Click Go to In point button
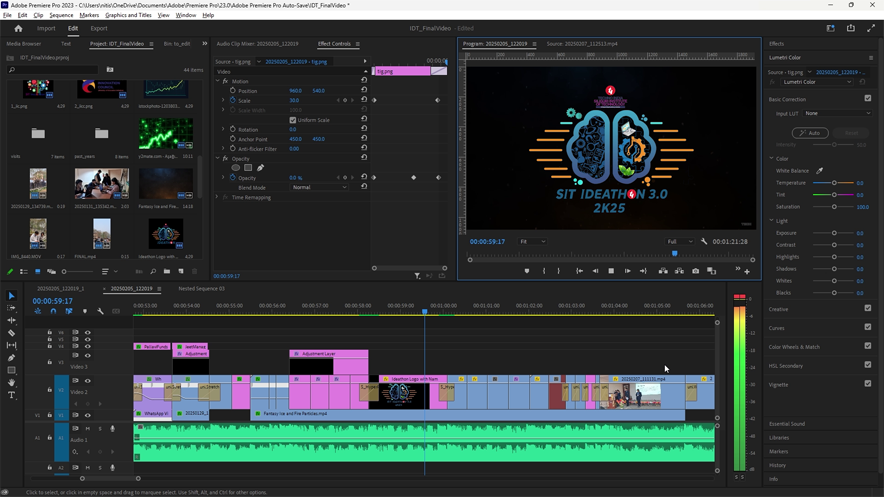Image resolution: width=884 pixels, height=497 pixels. point(579,271)
